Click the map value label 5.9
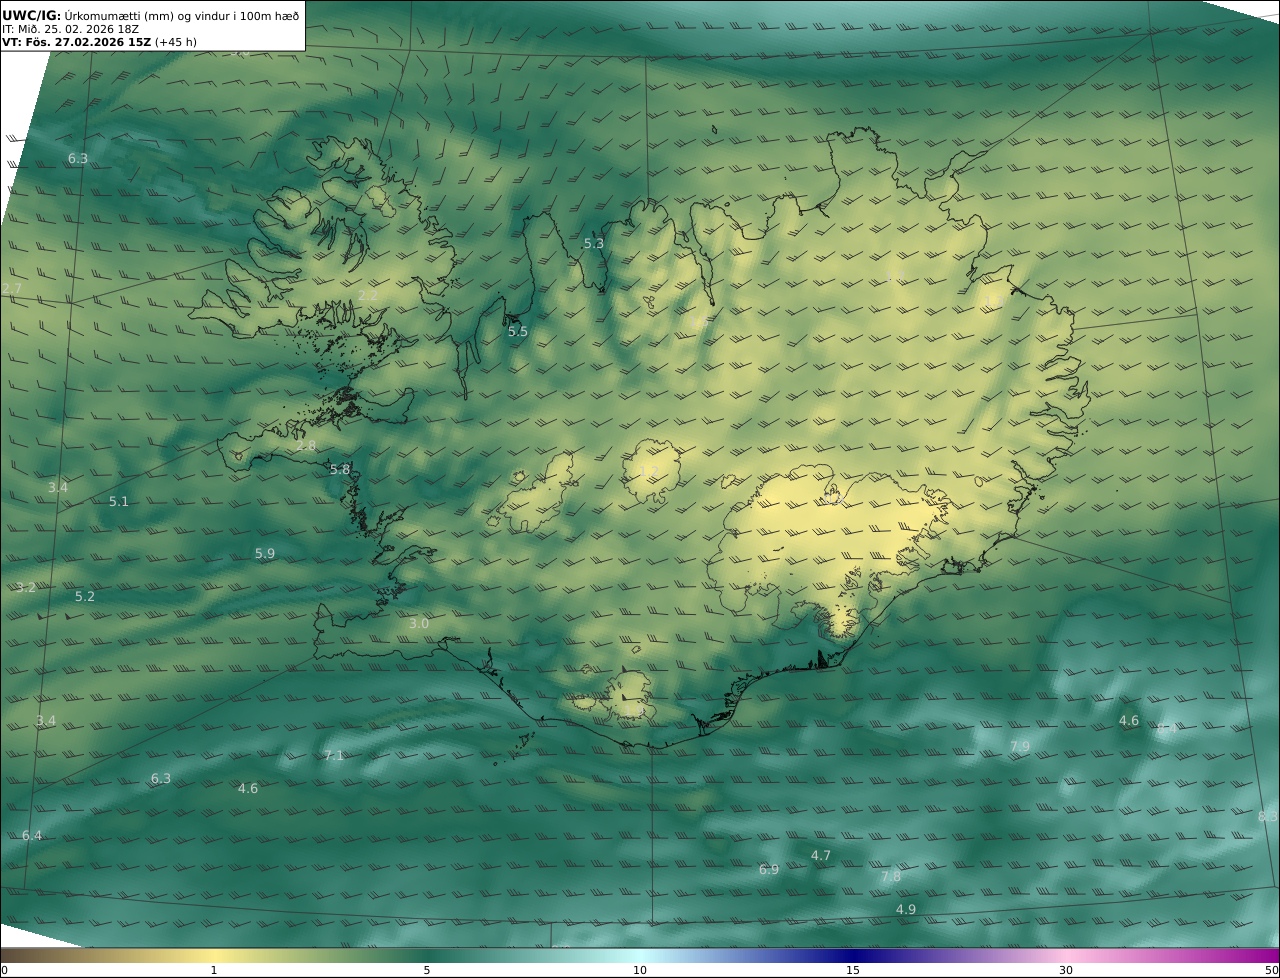The width and height of the screenshot is (1280, 978). [x=265, y=554]
